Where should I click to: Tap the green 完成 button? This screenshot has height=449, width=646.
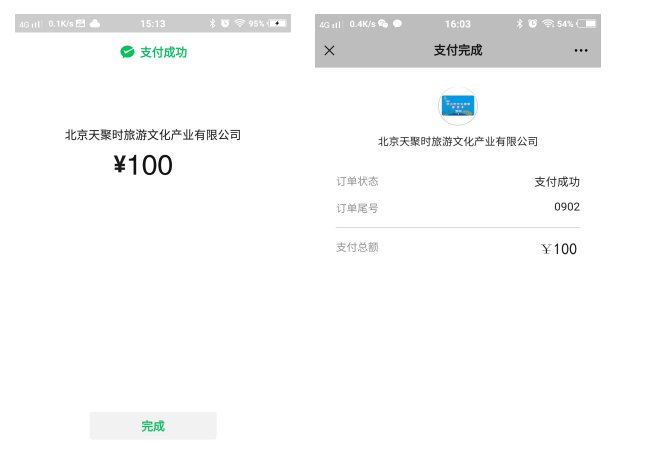point(153,426)
